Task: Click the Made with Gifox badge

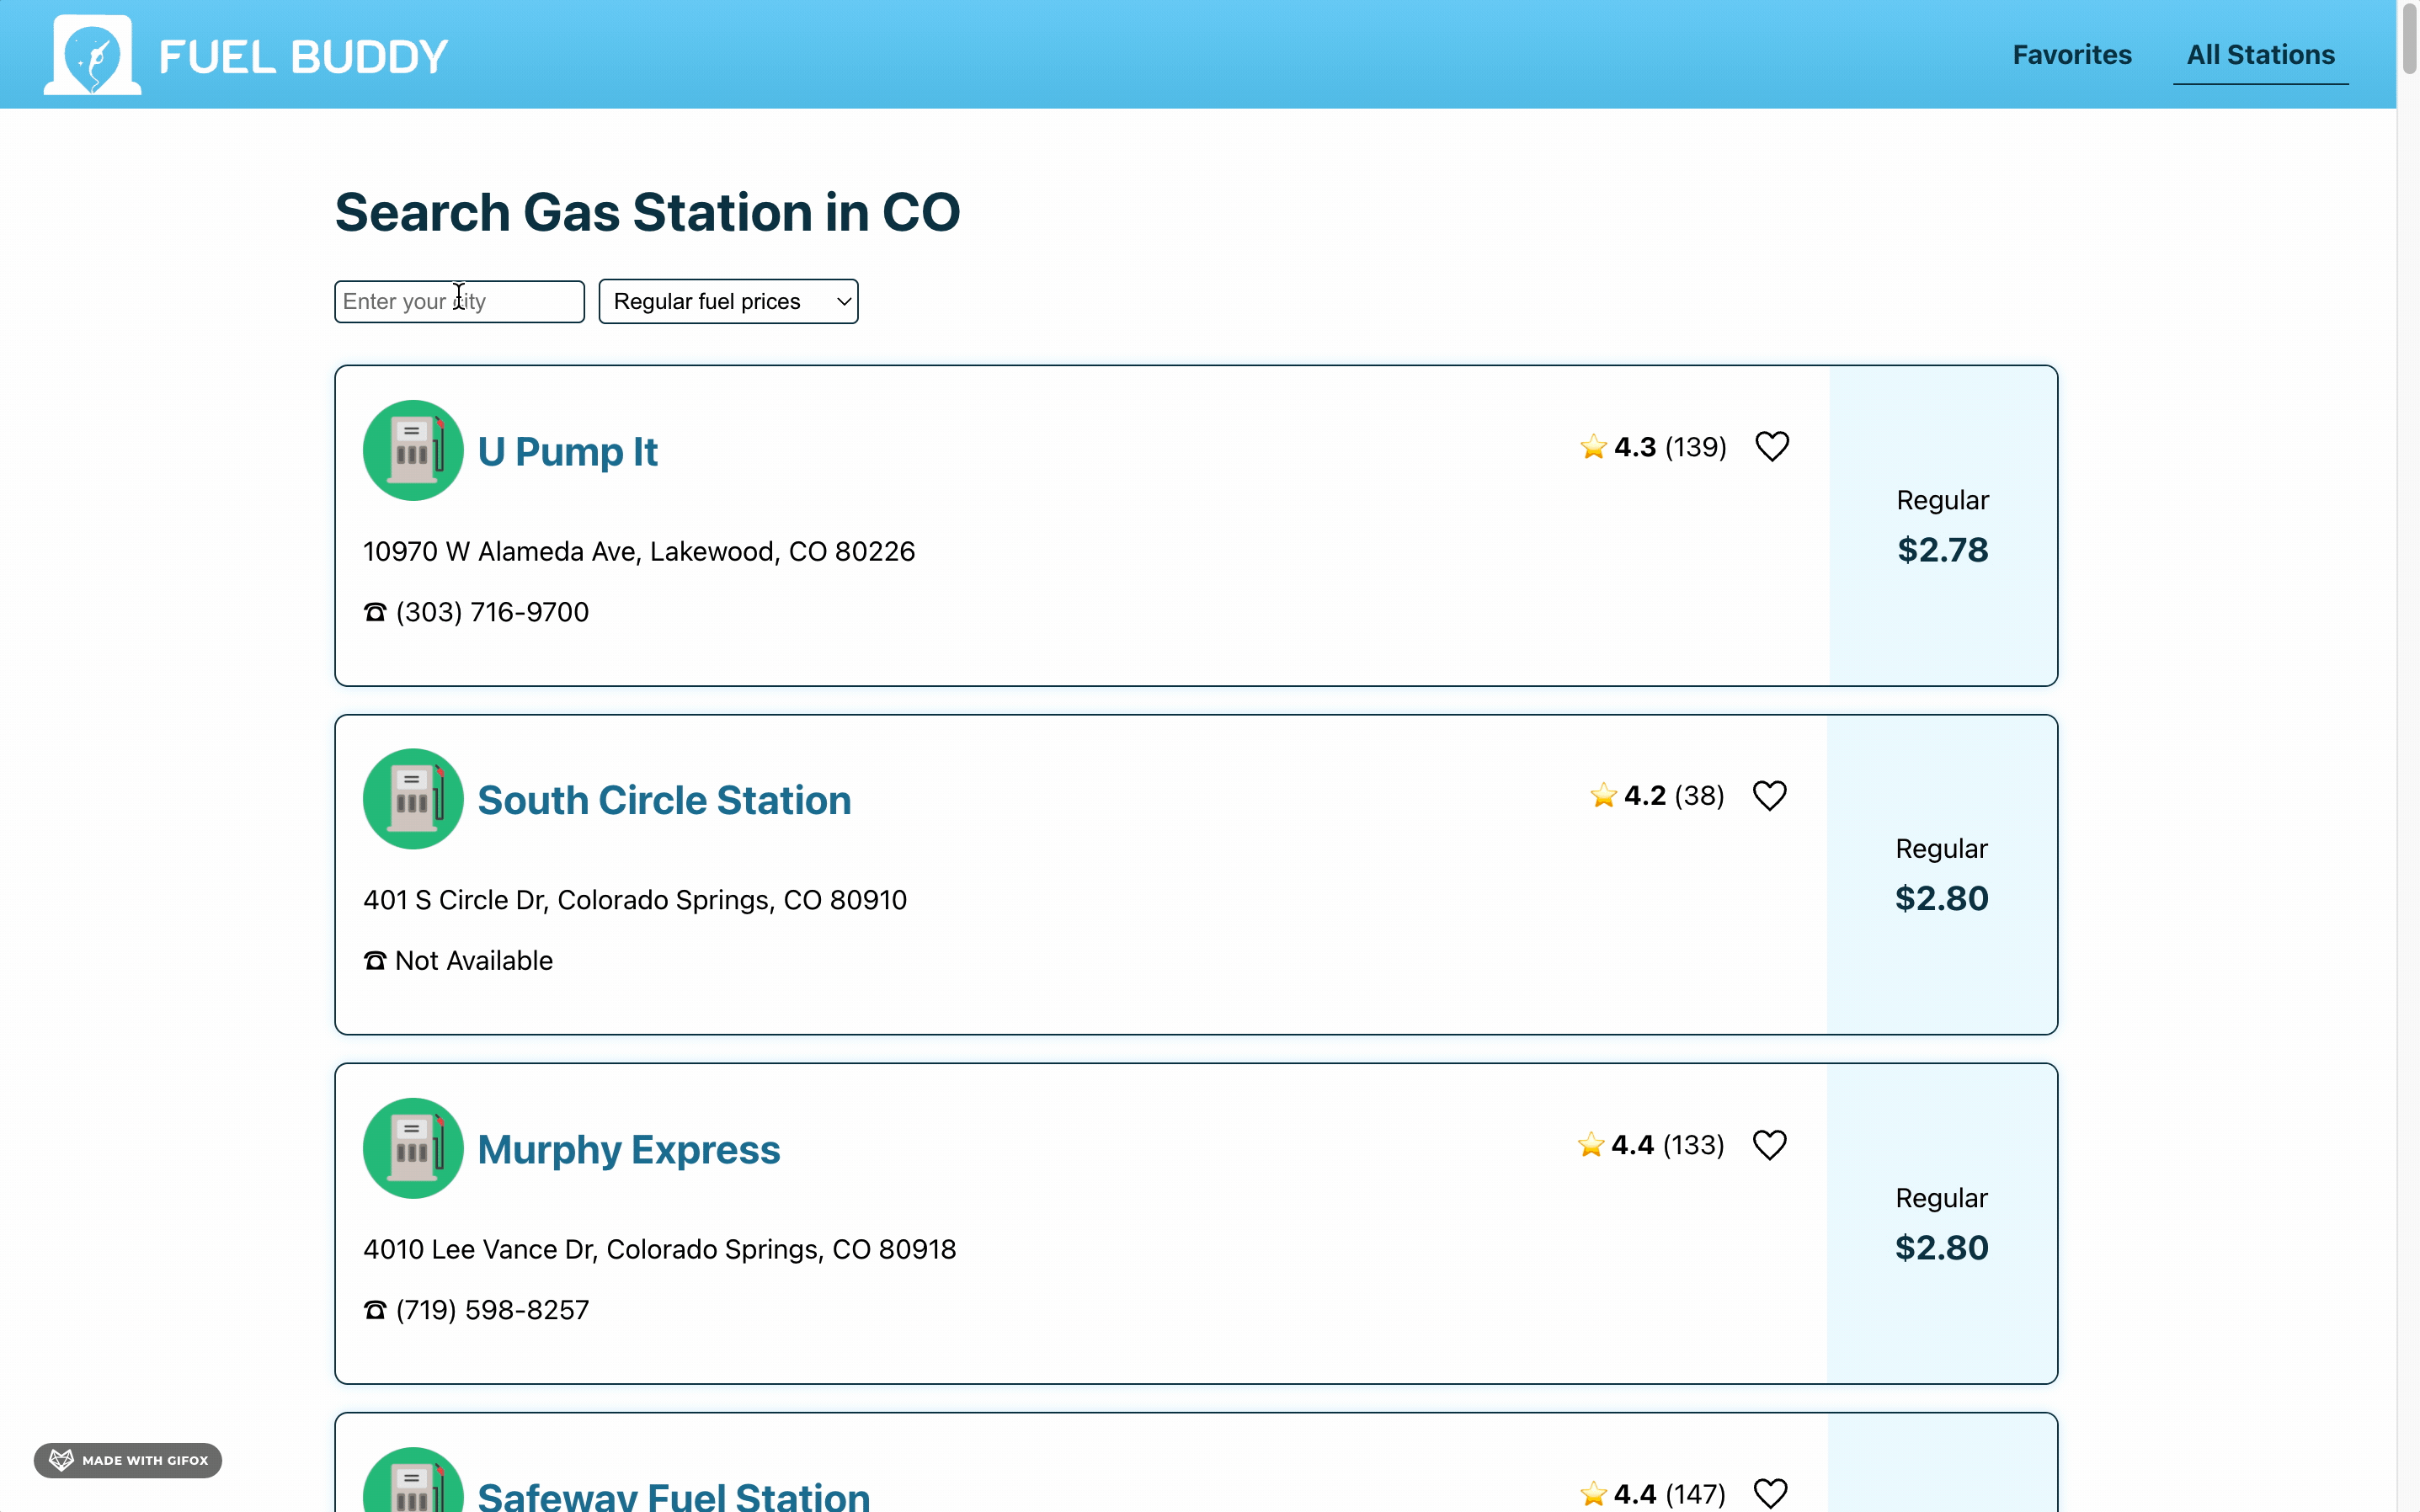Action: [126, 1460]
